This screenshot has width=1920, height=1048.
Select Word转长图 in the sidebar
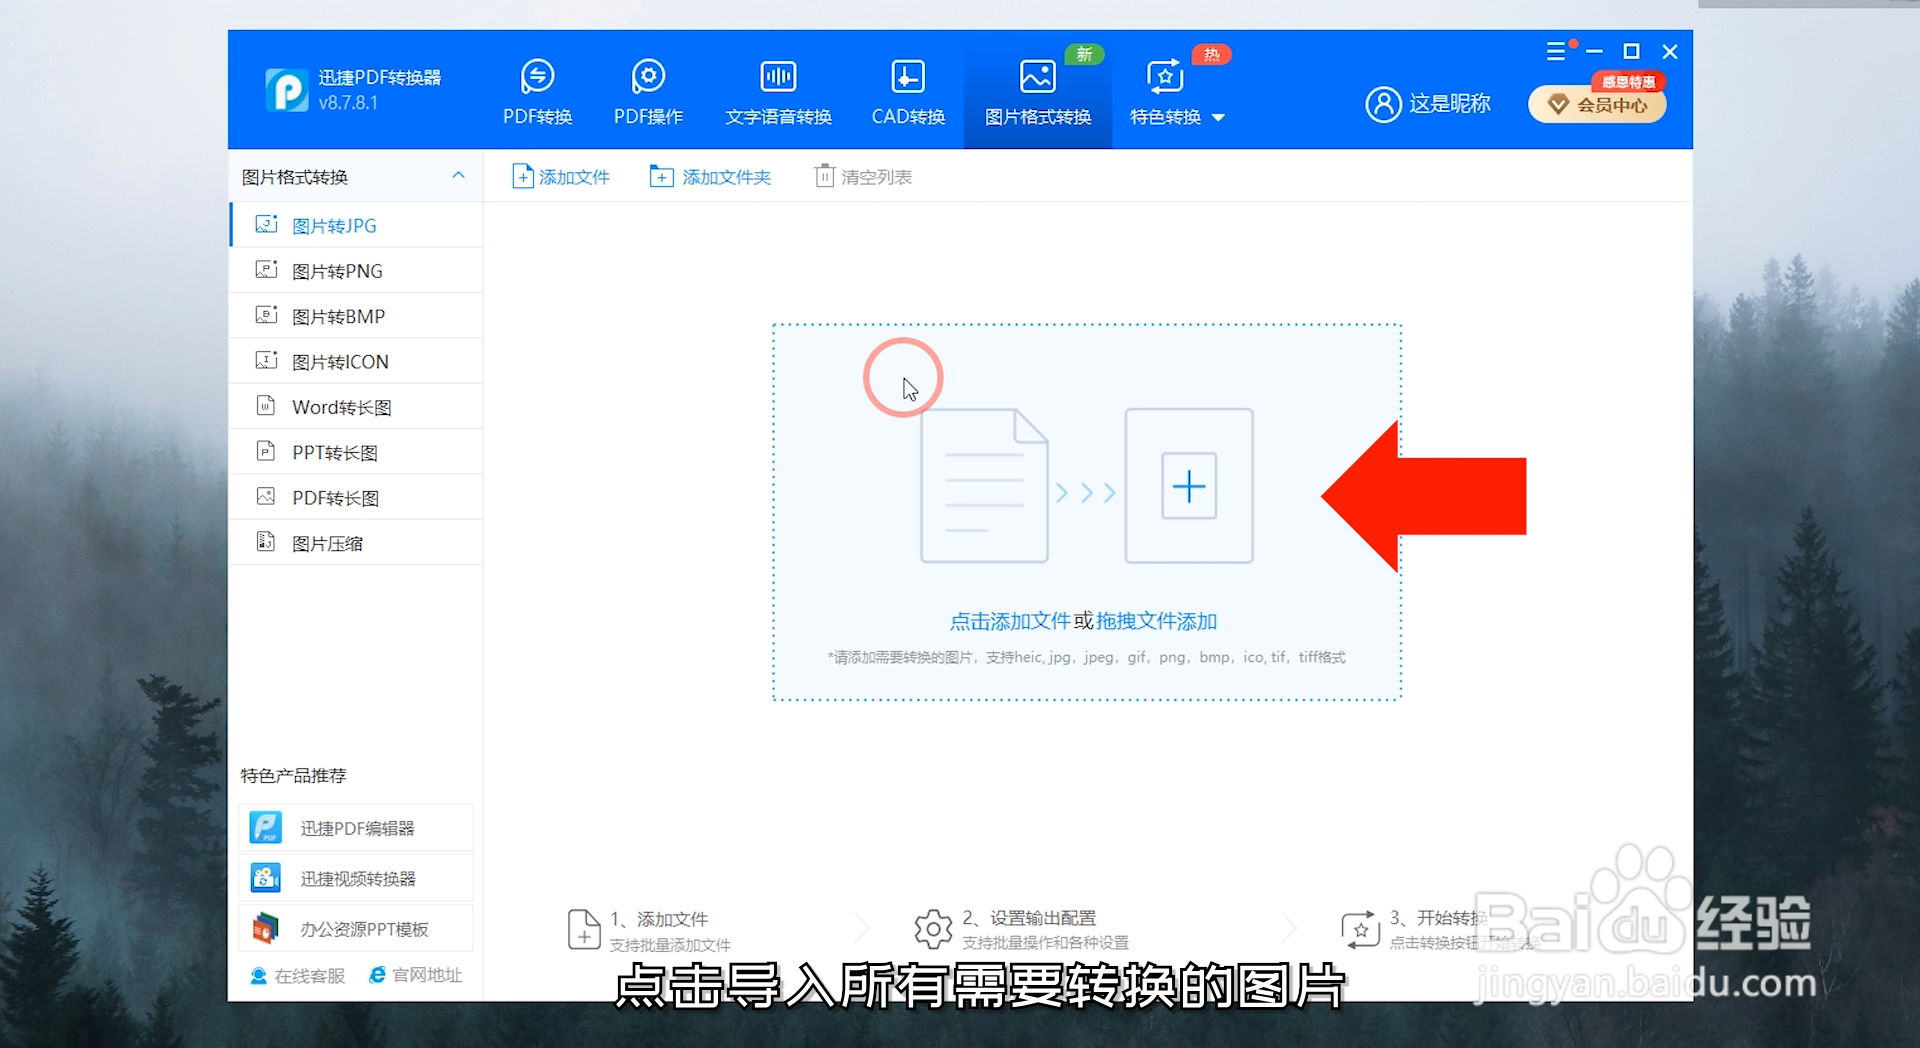coord(341,406)
